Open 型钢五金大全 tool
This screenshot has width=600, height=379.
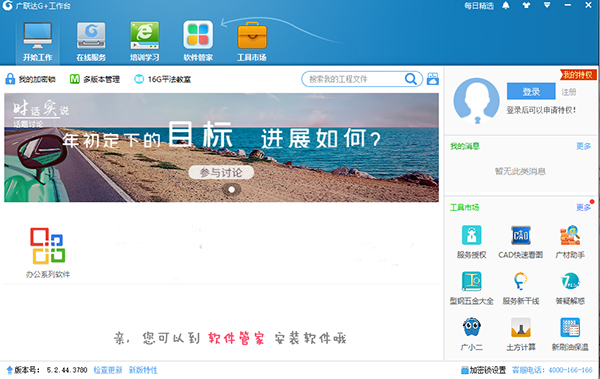(471, 288)
